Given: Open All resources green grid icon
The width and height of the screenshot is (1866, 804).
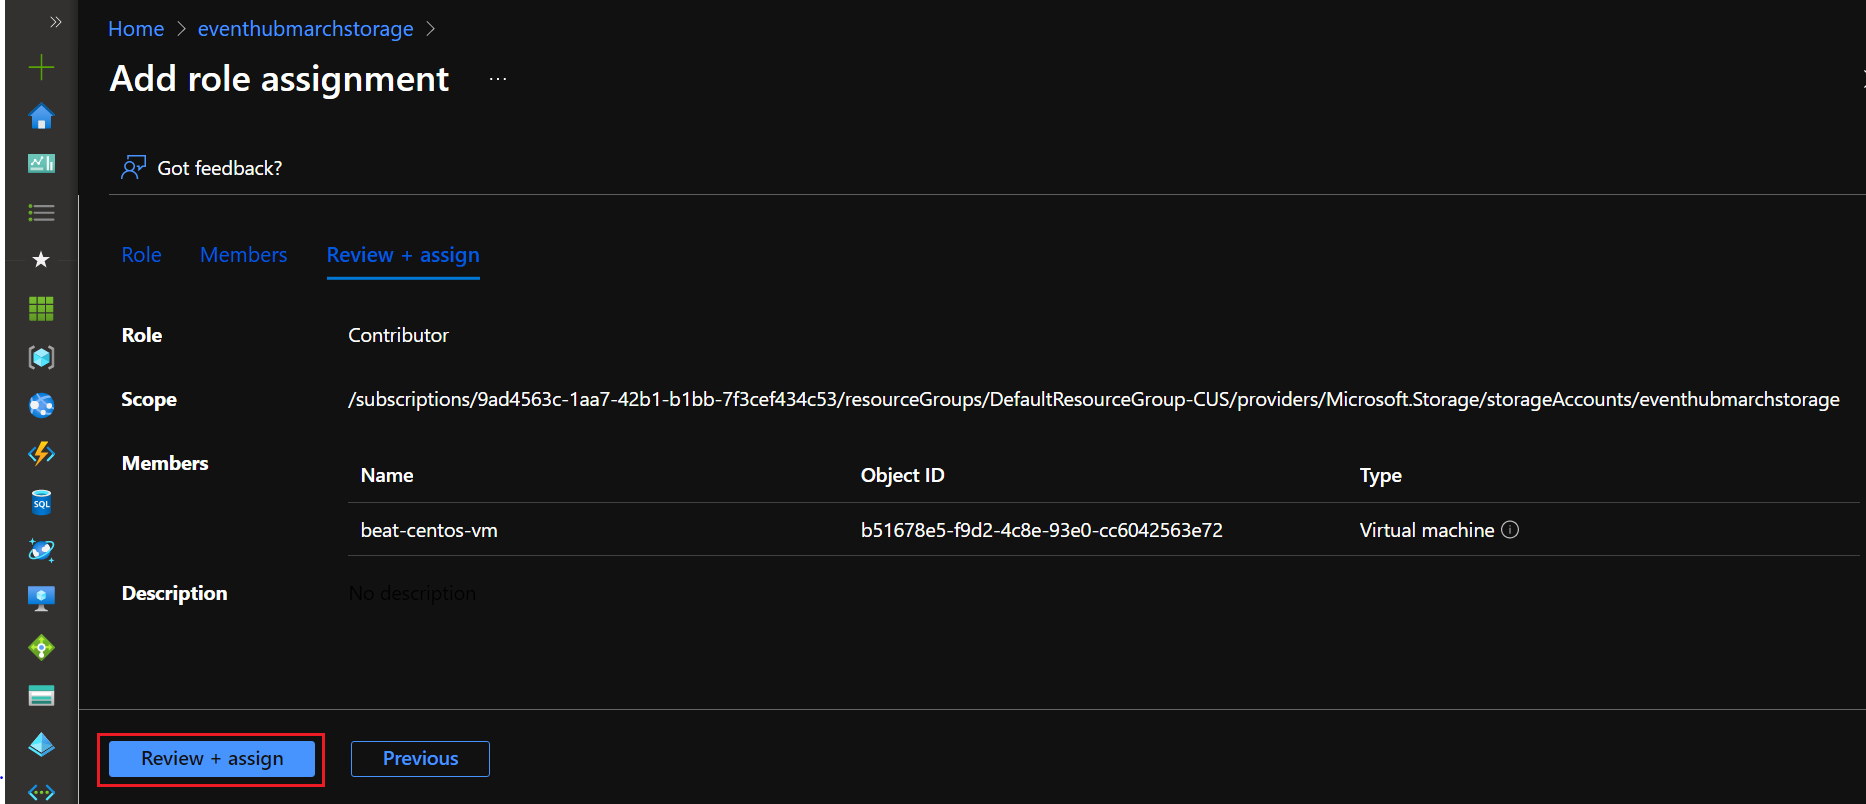Looking at the screenshot, I should pyautogui.click(x=41, y=309).
